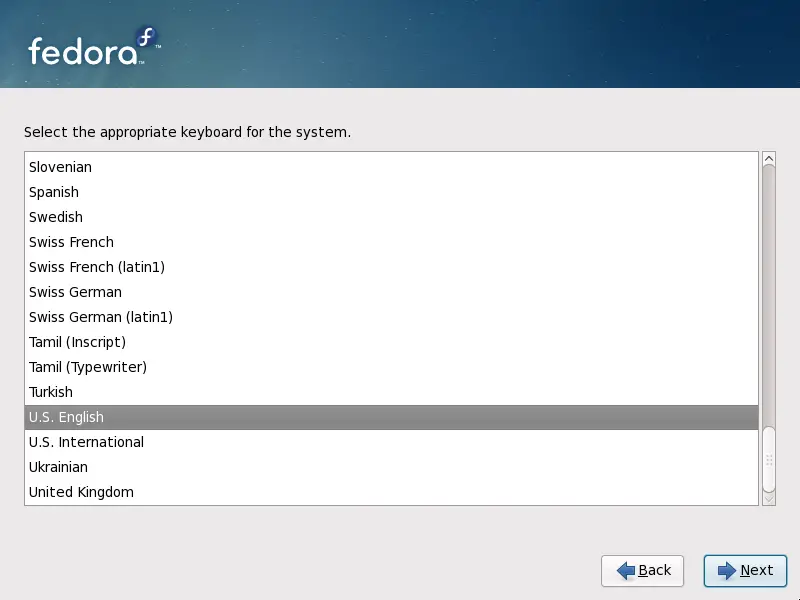The image size is (800, 600).
Task: Select the Swedish keyboard layout
Action: pos(56,217)
